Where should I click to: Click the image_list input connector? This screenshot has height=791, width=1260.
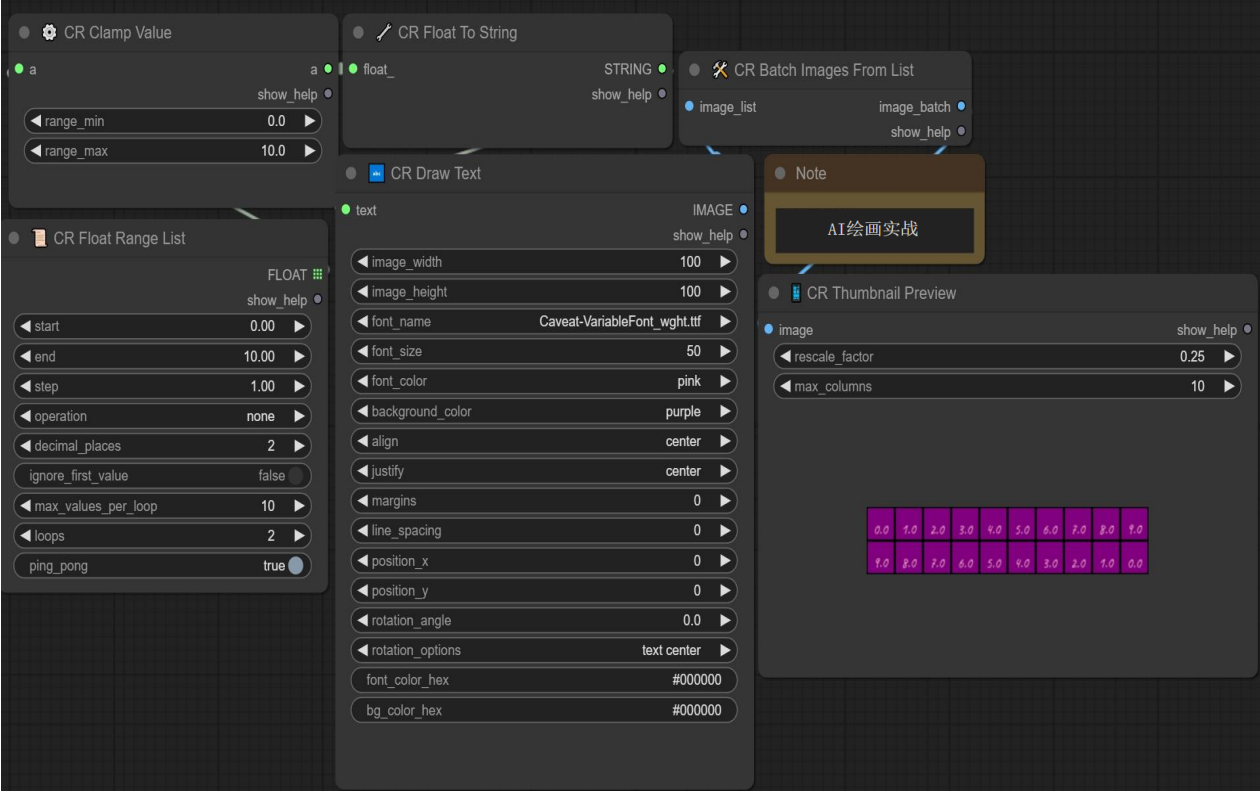[x=690, y=107]
